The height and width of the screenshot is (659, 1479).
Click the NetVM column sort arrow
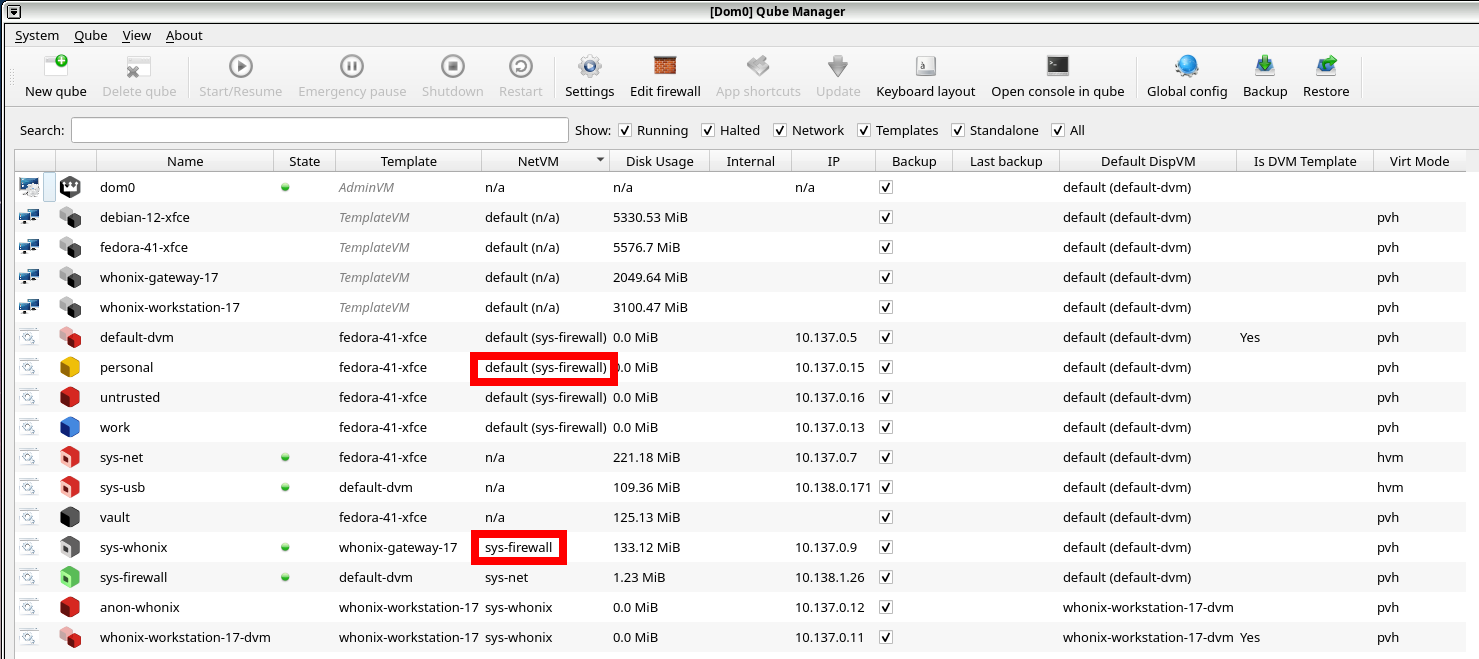(600, 161)
